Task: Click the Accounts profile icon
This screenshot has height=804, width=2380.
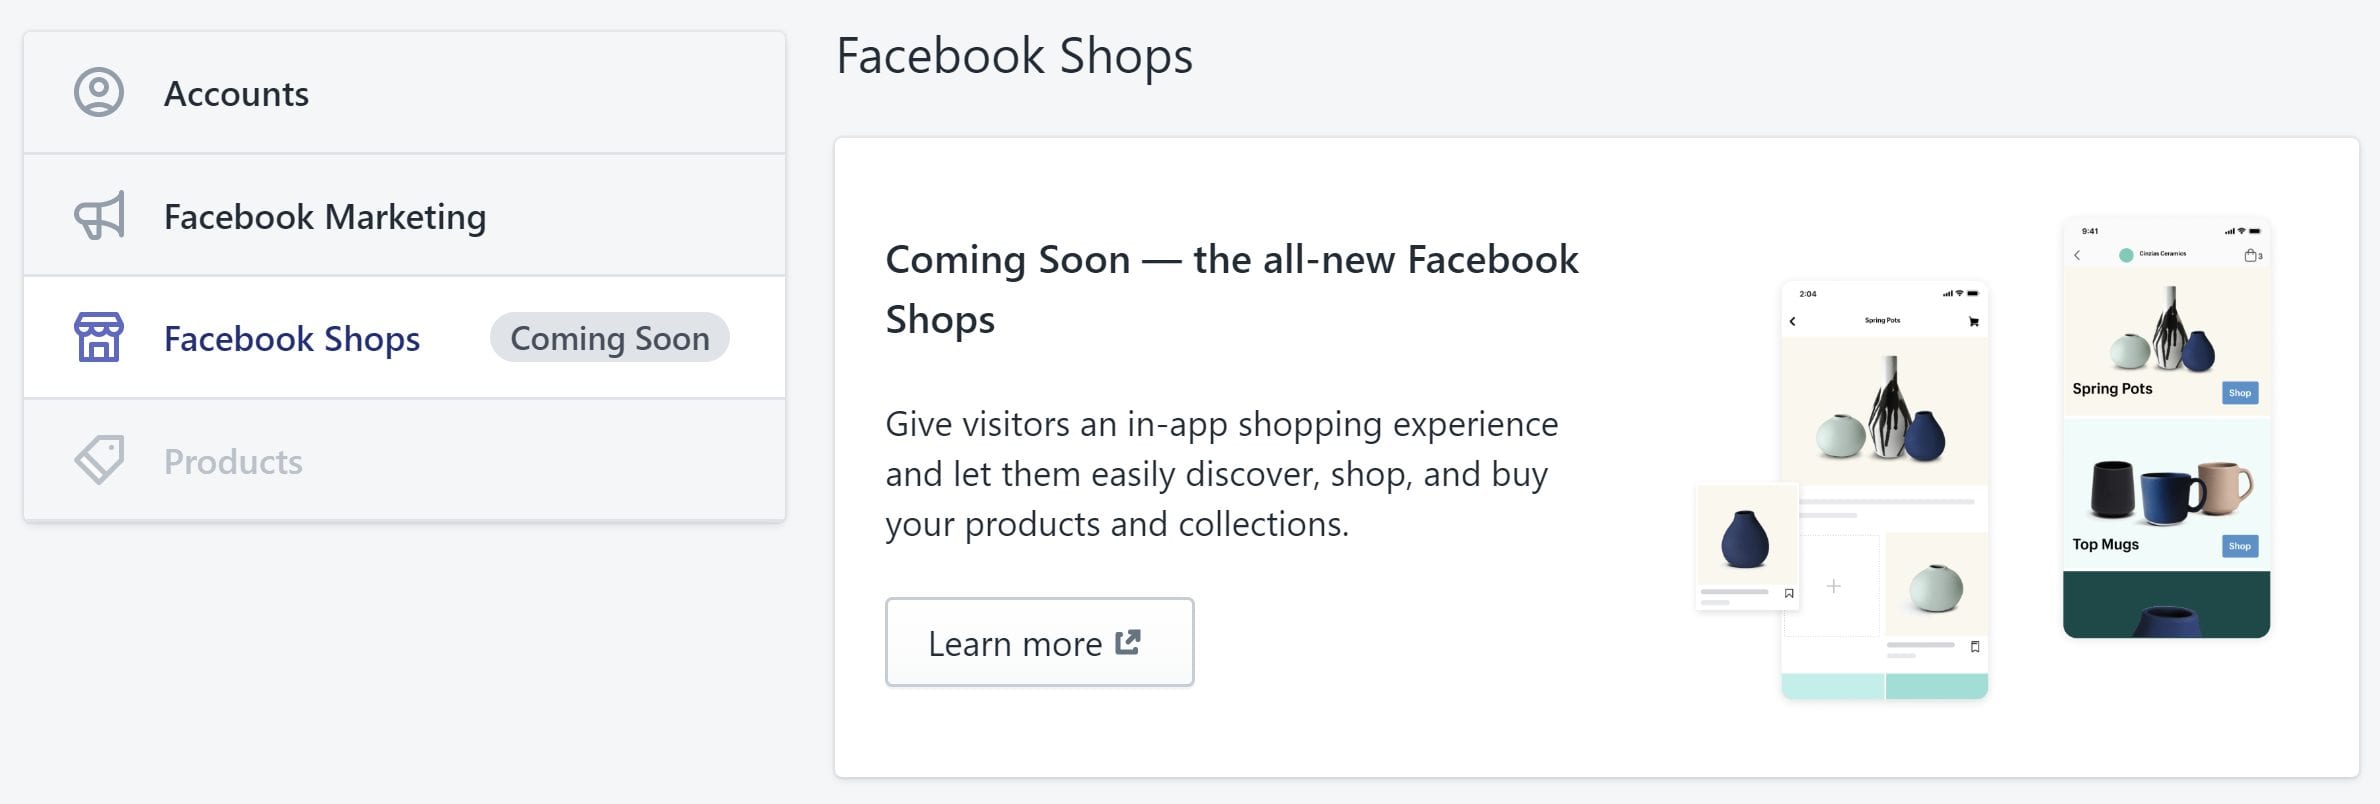Action: (97, 92)
